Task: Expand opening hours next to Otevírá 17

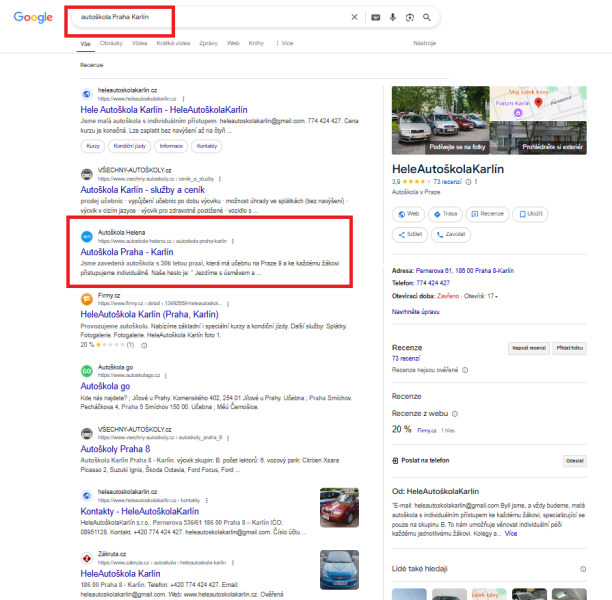Action: (496, 297)
